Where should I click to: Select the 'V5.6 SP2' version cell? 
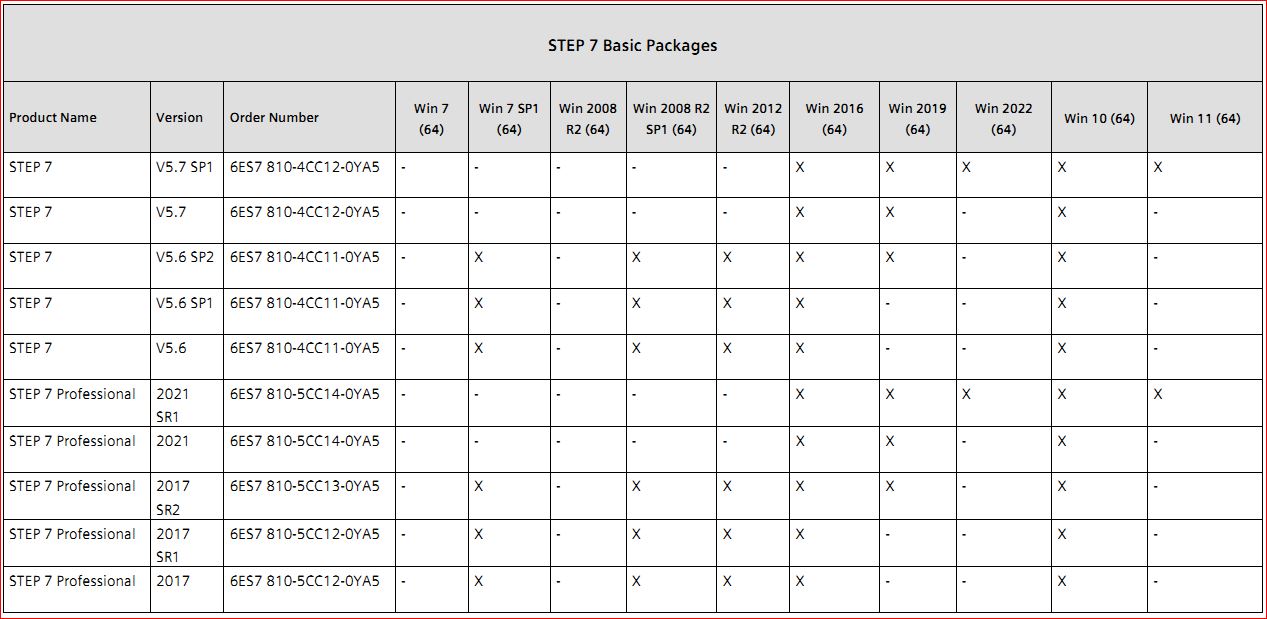184,257
